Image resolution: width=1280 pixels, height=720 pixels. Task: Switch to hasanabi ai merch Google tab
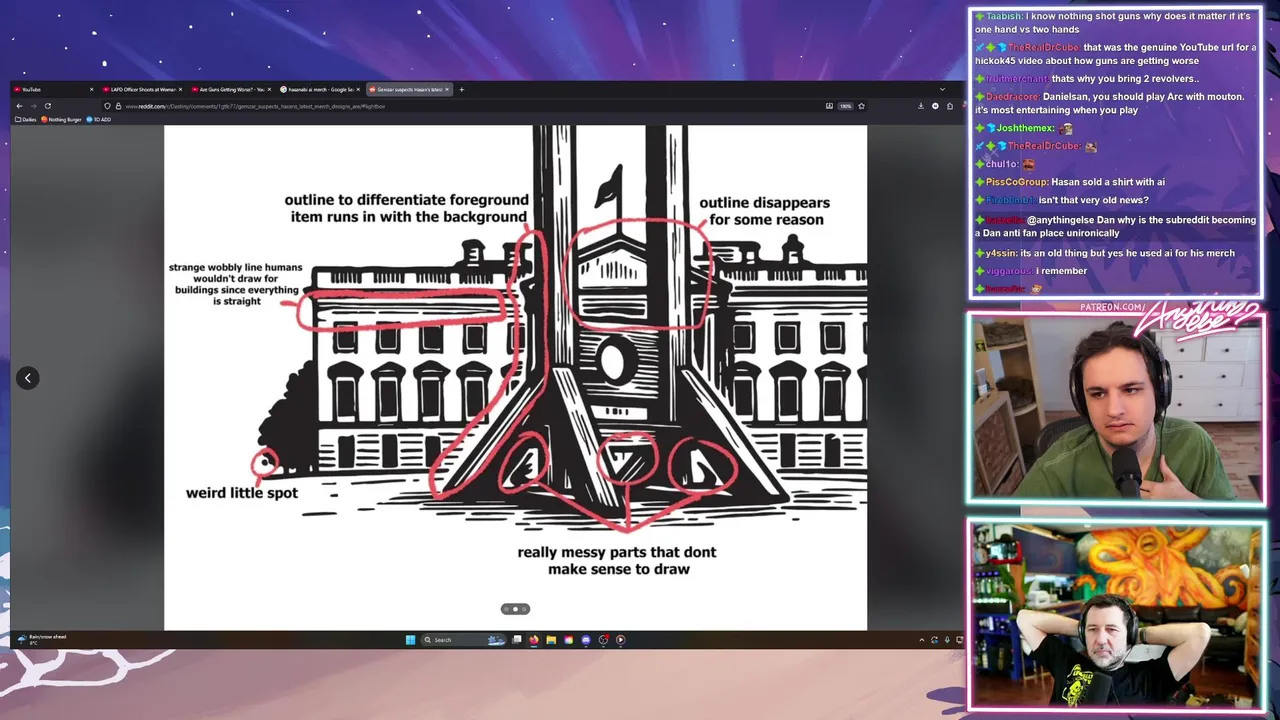click(319, 89)
